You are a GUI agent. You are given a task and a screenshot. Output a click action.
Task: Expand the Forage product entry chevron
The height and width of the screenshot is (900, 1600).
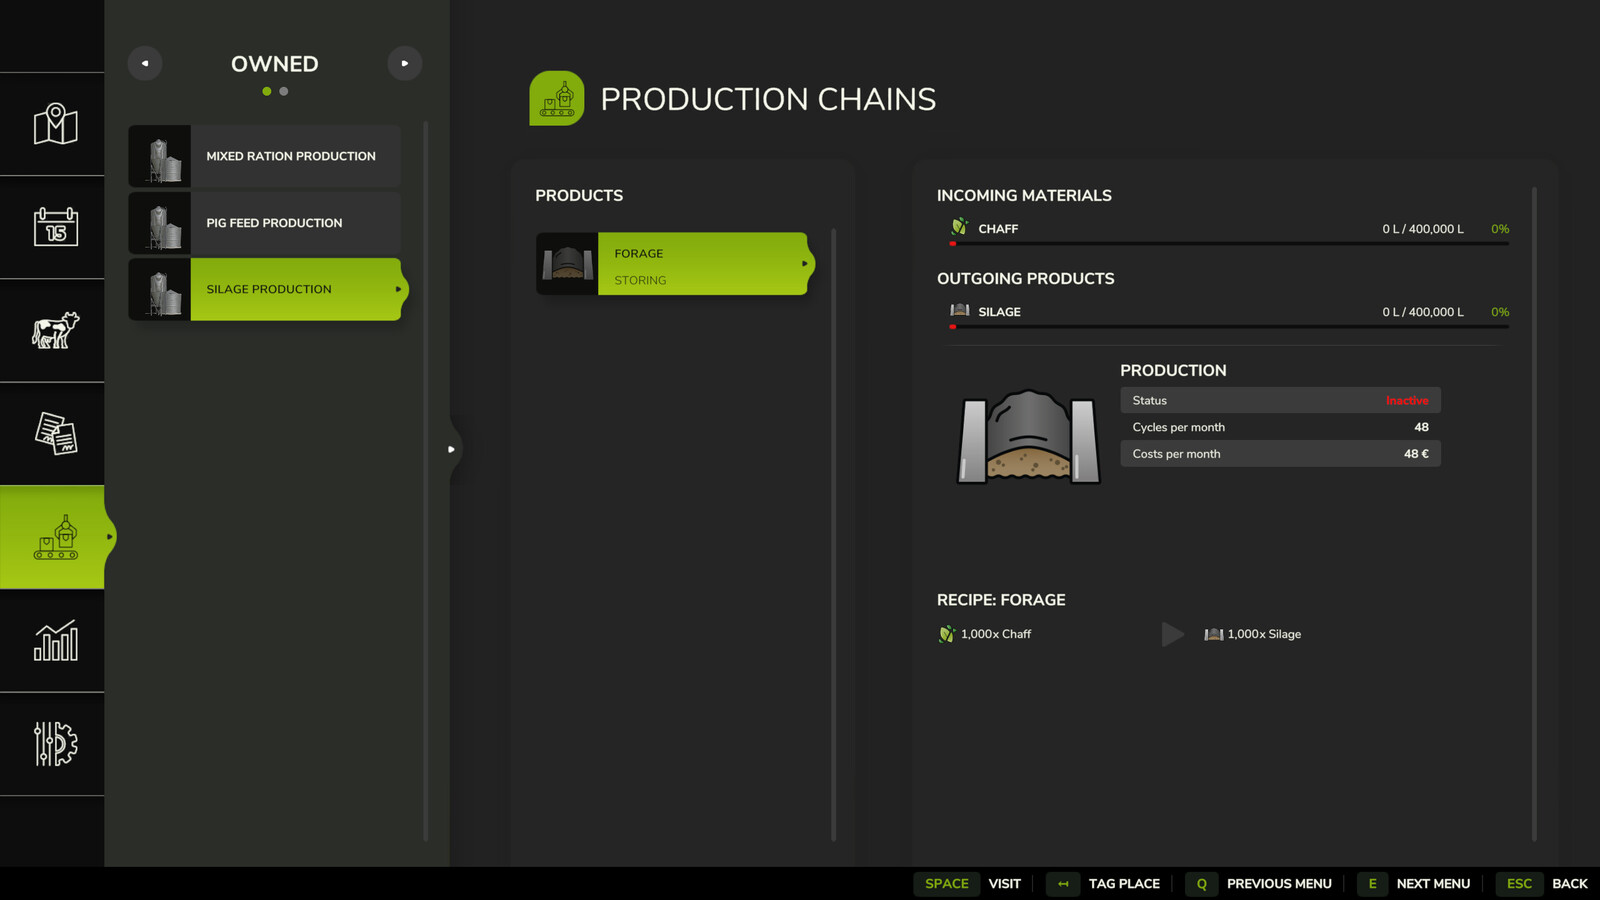[803, 264]
